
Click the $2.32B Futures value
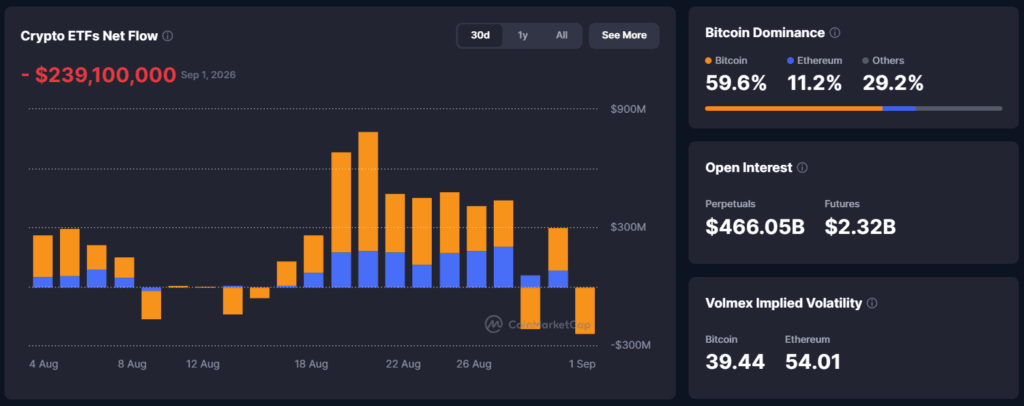pos(860,226)
